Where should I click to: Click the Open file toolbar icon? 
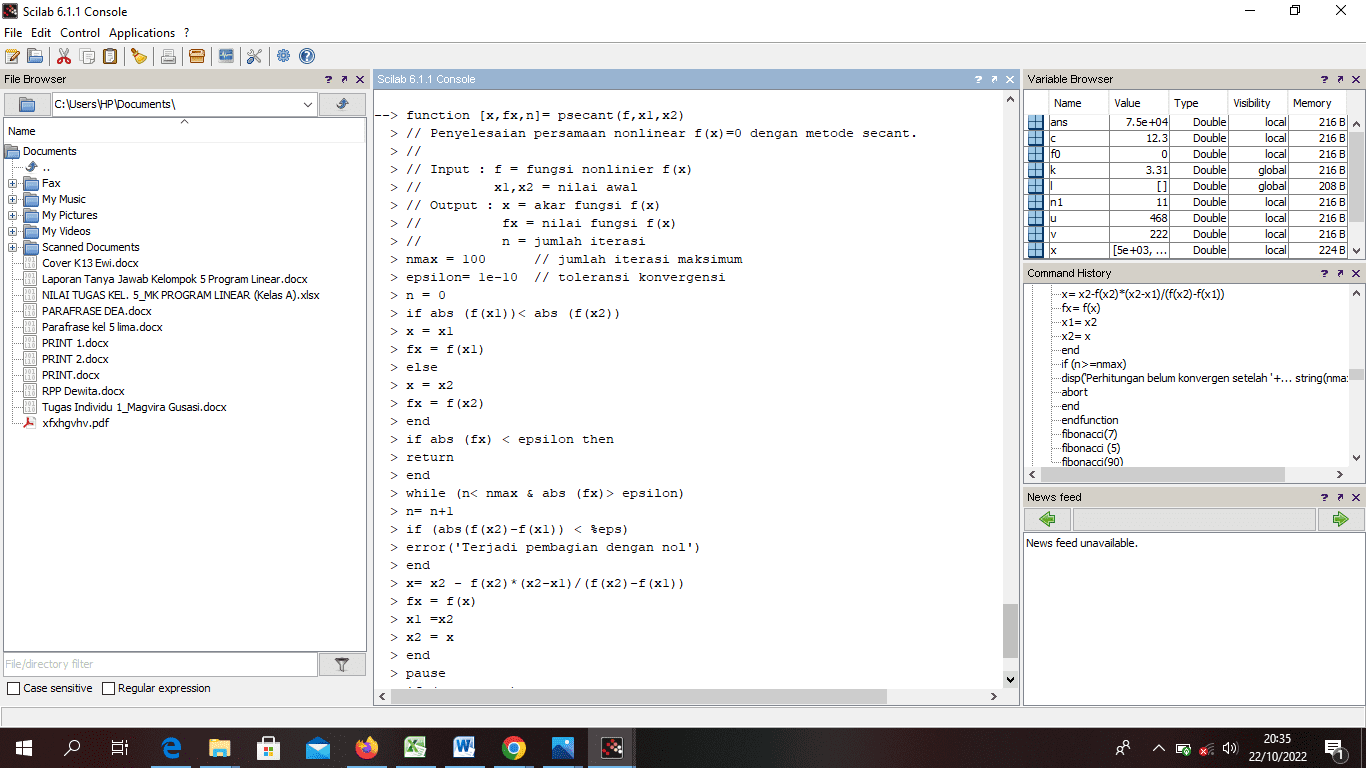click(35, 56)
